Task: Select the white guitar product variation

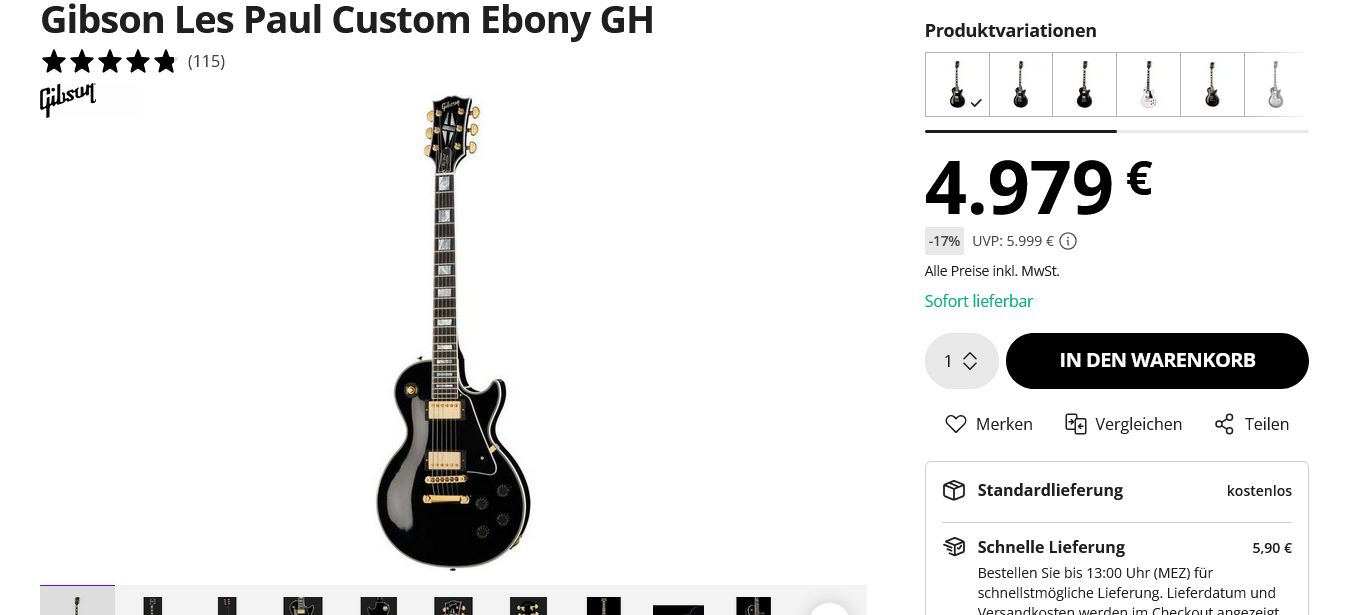Action: (1148, 85)
